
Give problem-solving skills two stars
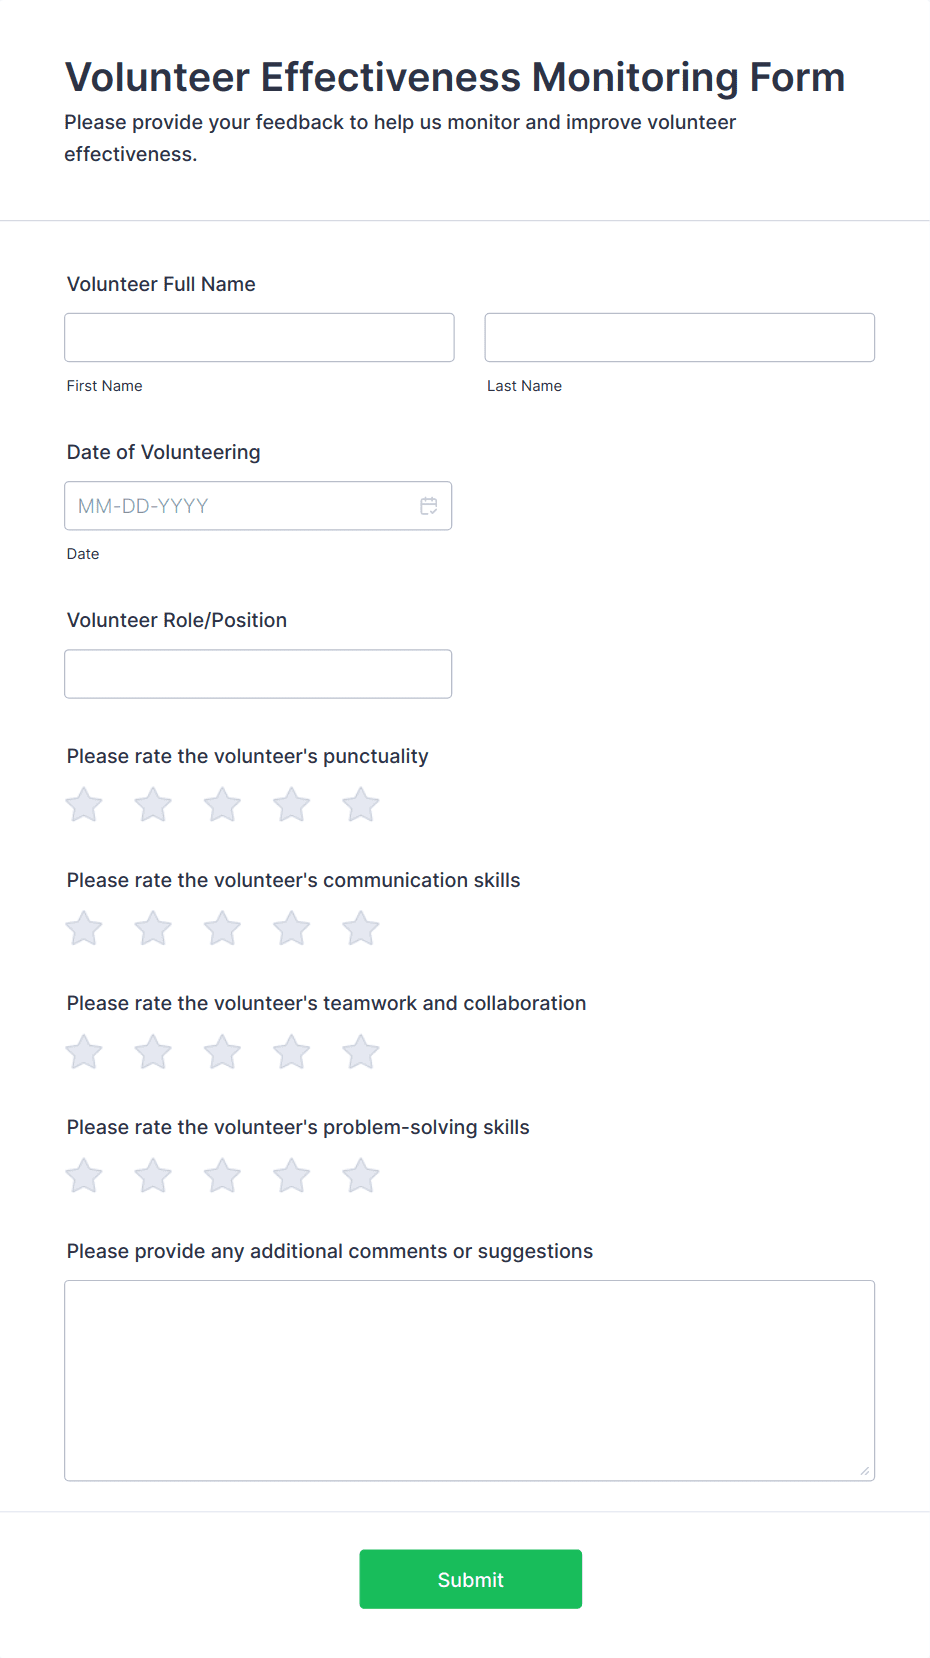153,1176
